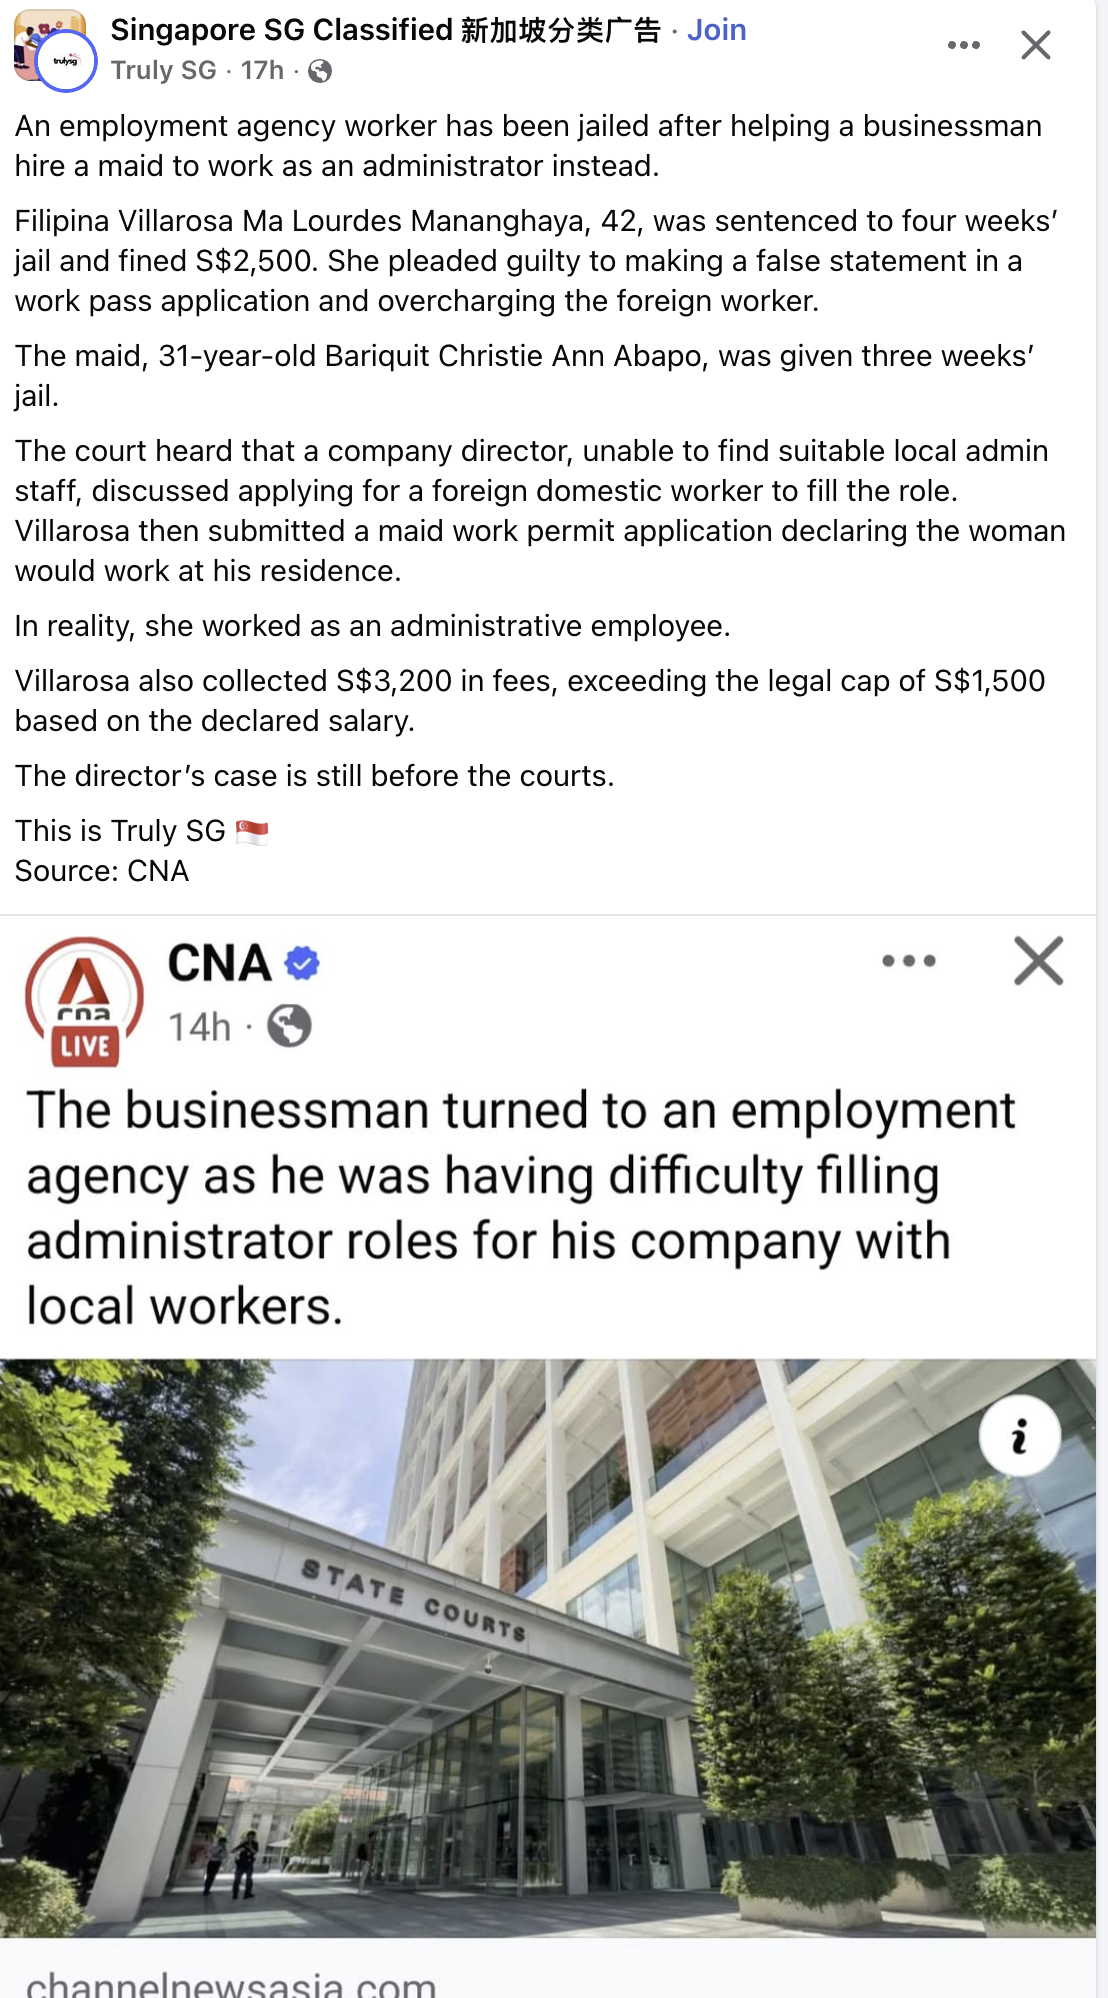The height and width of the screenshot is (1998, 1108).
Task: Click the red LIVE badge under CNA logo
Action: point(85,1047)
